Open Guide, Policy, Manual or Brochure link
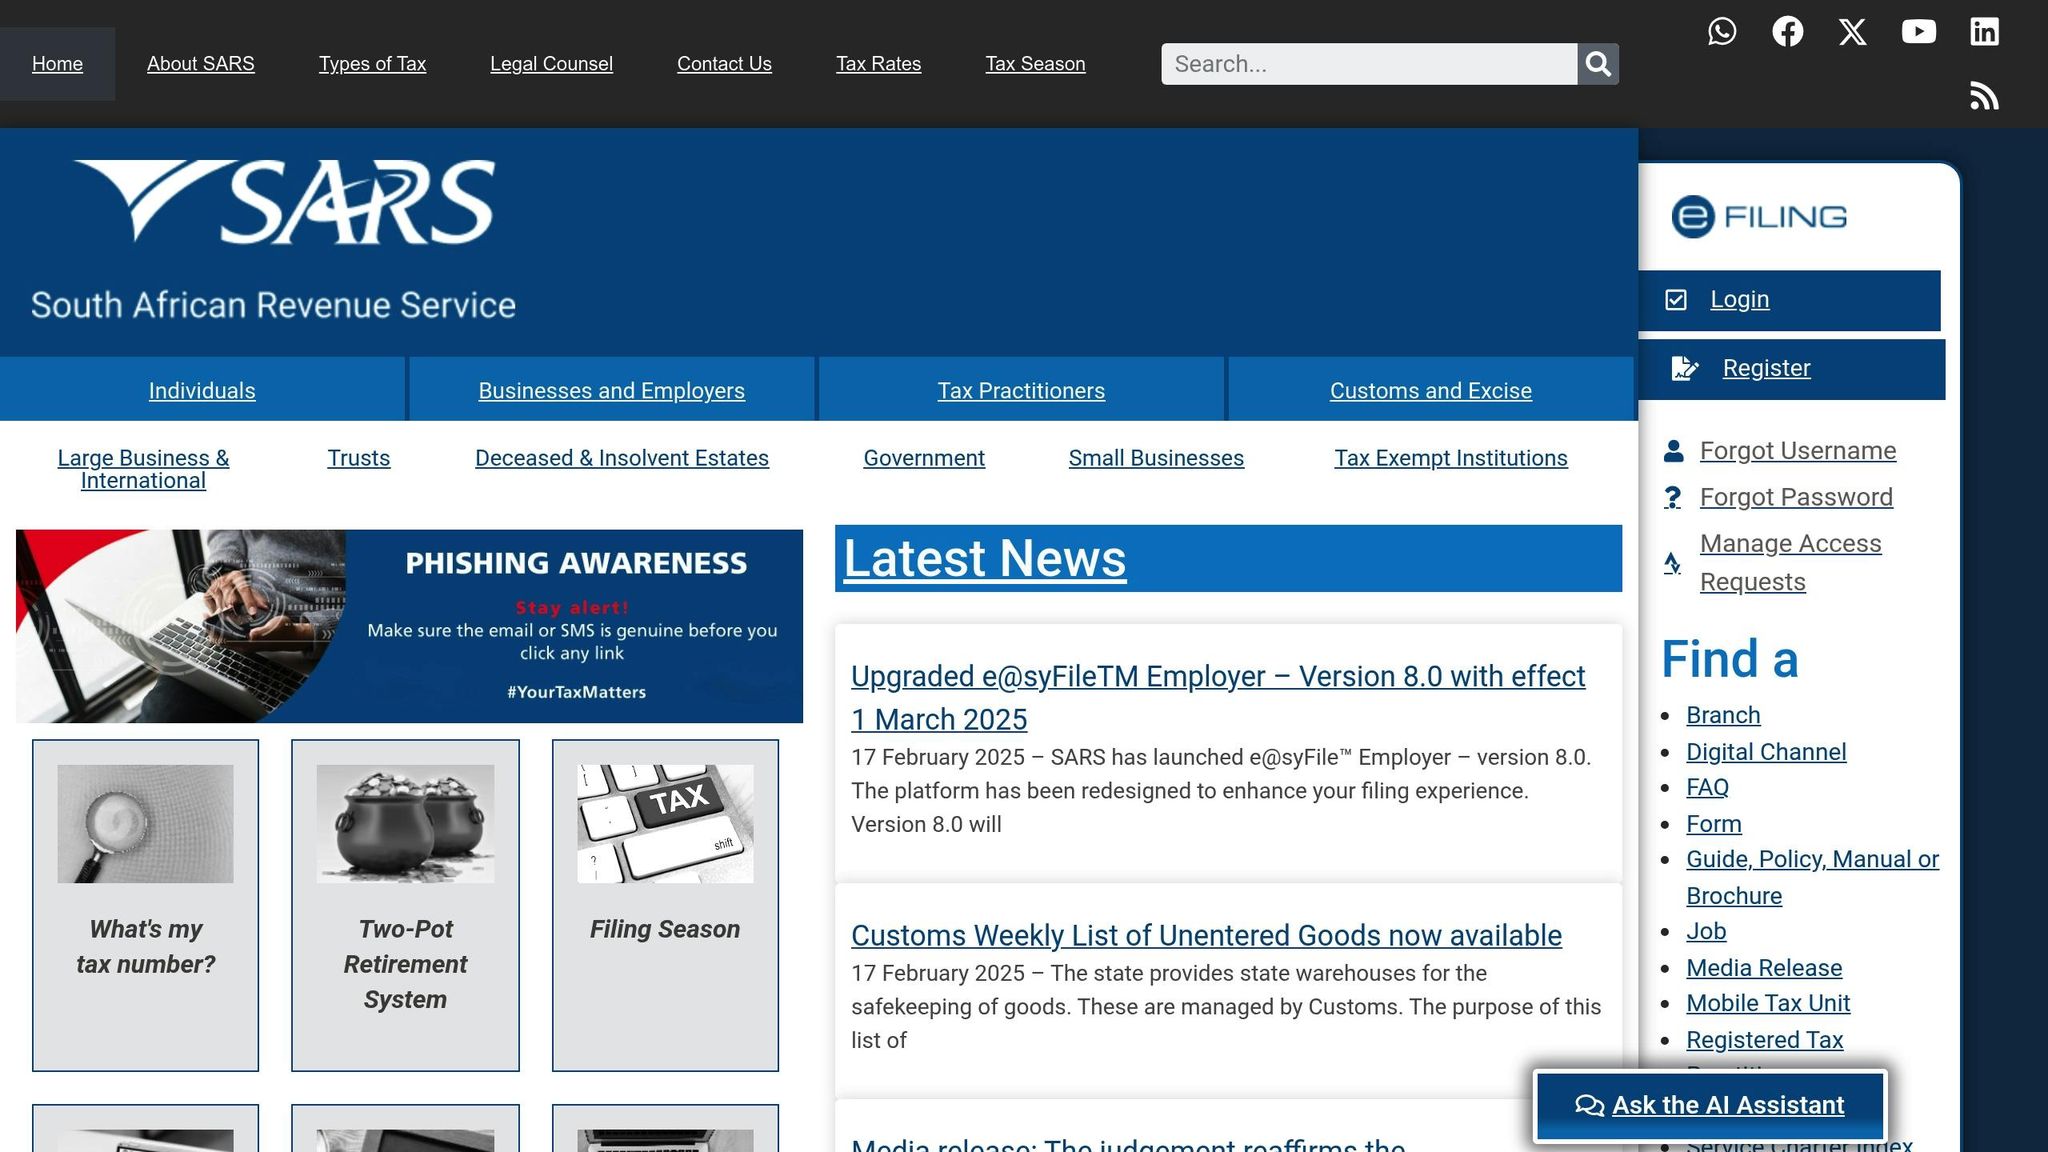 point(1812,877)
